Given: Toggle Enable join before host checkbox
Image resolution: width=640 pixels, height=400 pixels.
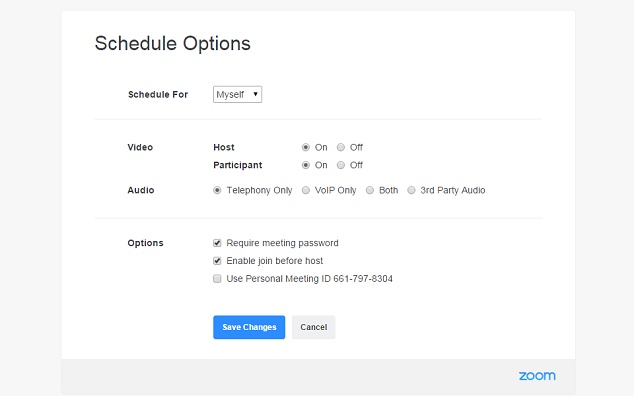Looking at the screenshot, I should [217, 261].
